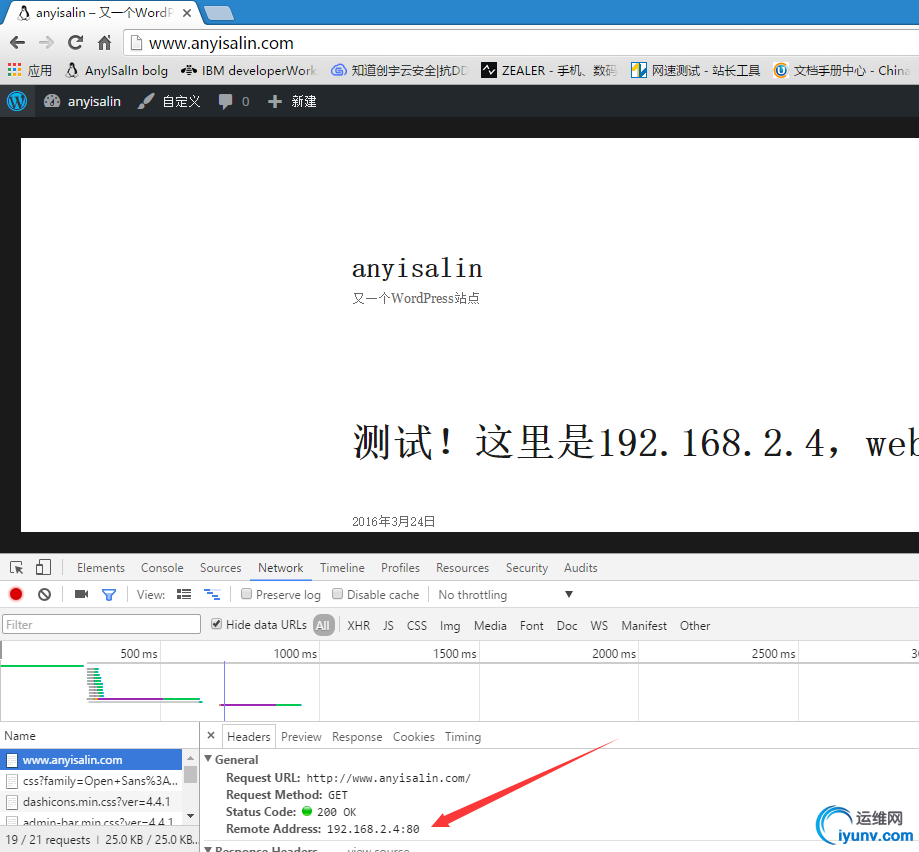Switch to the Sources tab

[x=220, y=568]
